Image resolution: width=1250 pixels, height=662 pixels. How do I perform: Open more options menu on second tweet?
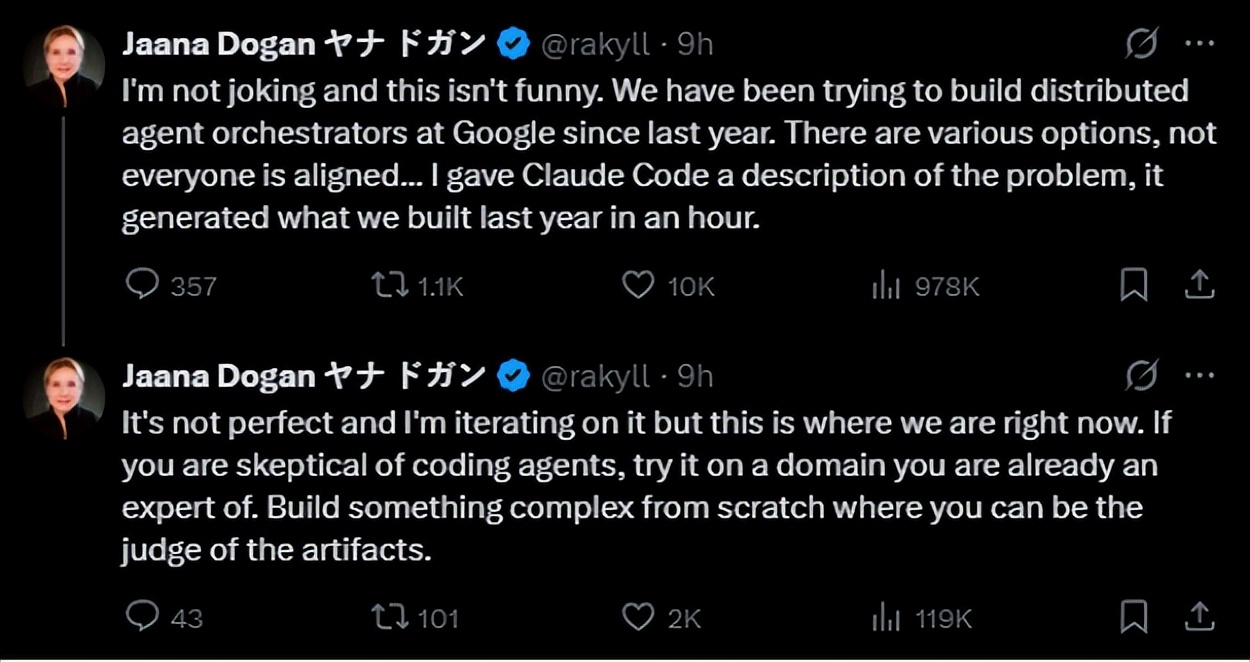pyautogui.click(x=1199, y=376)
